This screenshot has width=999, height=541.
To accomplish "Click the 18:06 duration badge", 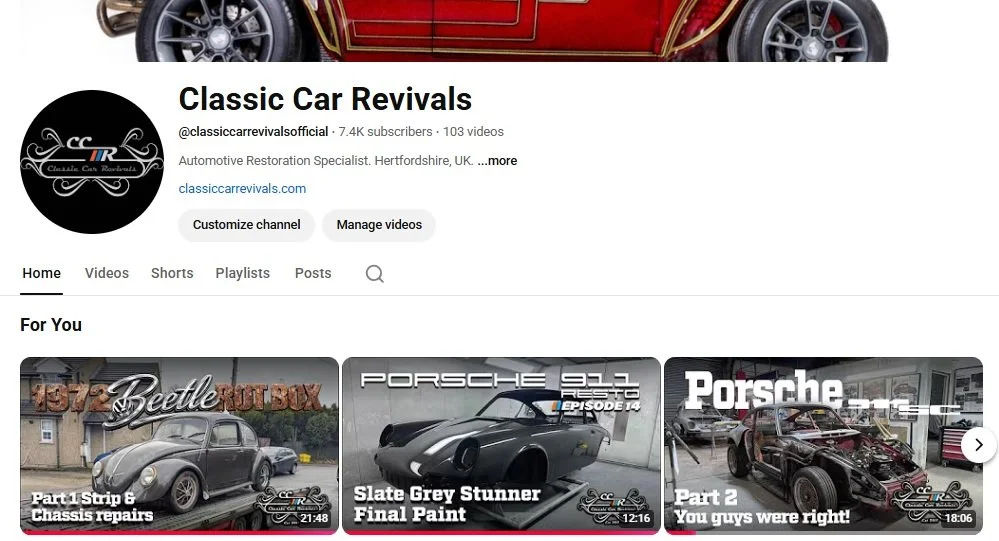I will pos(959,519).
